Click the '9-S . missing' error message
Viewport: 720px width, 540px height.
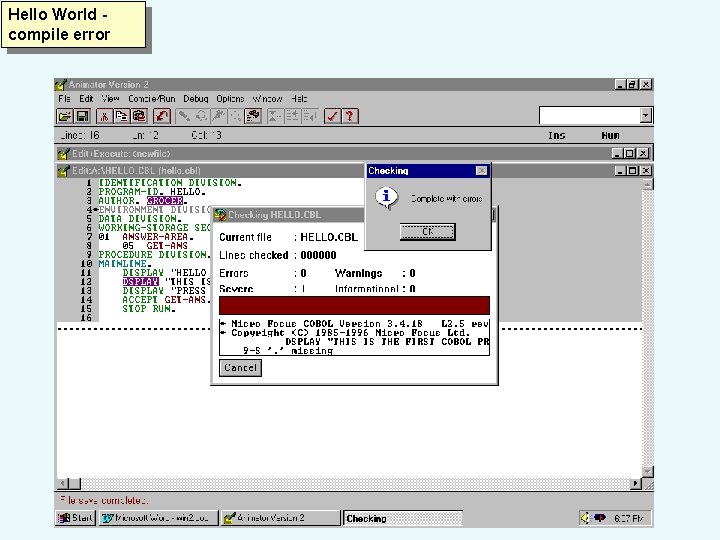287,351
